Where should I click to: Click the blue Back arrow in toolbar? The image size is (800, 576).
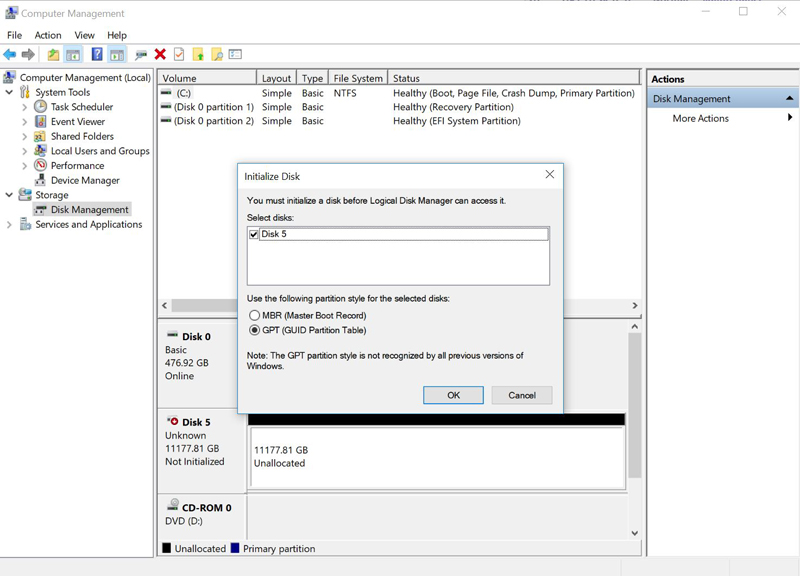pyautogui.click(x=10, y=55)
